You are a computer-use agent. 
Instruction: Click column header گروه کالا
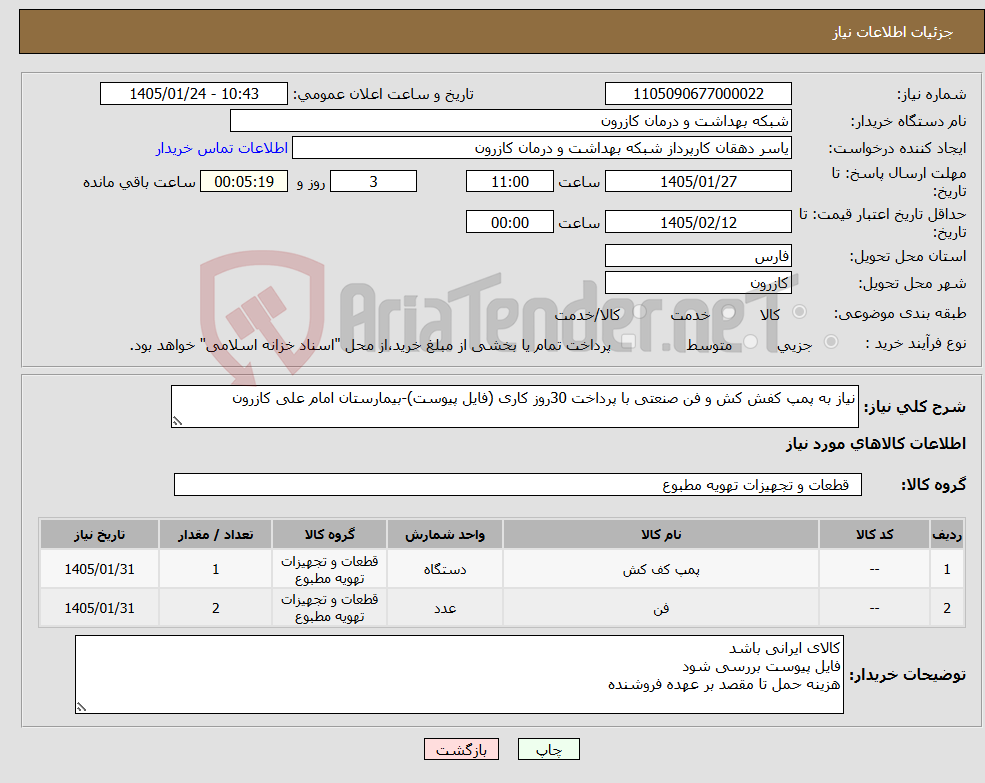point(329,534)
